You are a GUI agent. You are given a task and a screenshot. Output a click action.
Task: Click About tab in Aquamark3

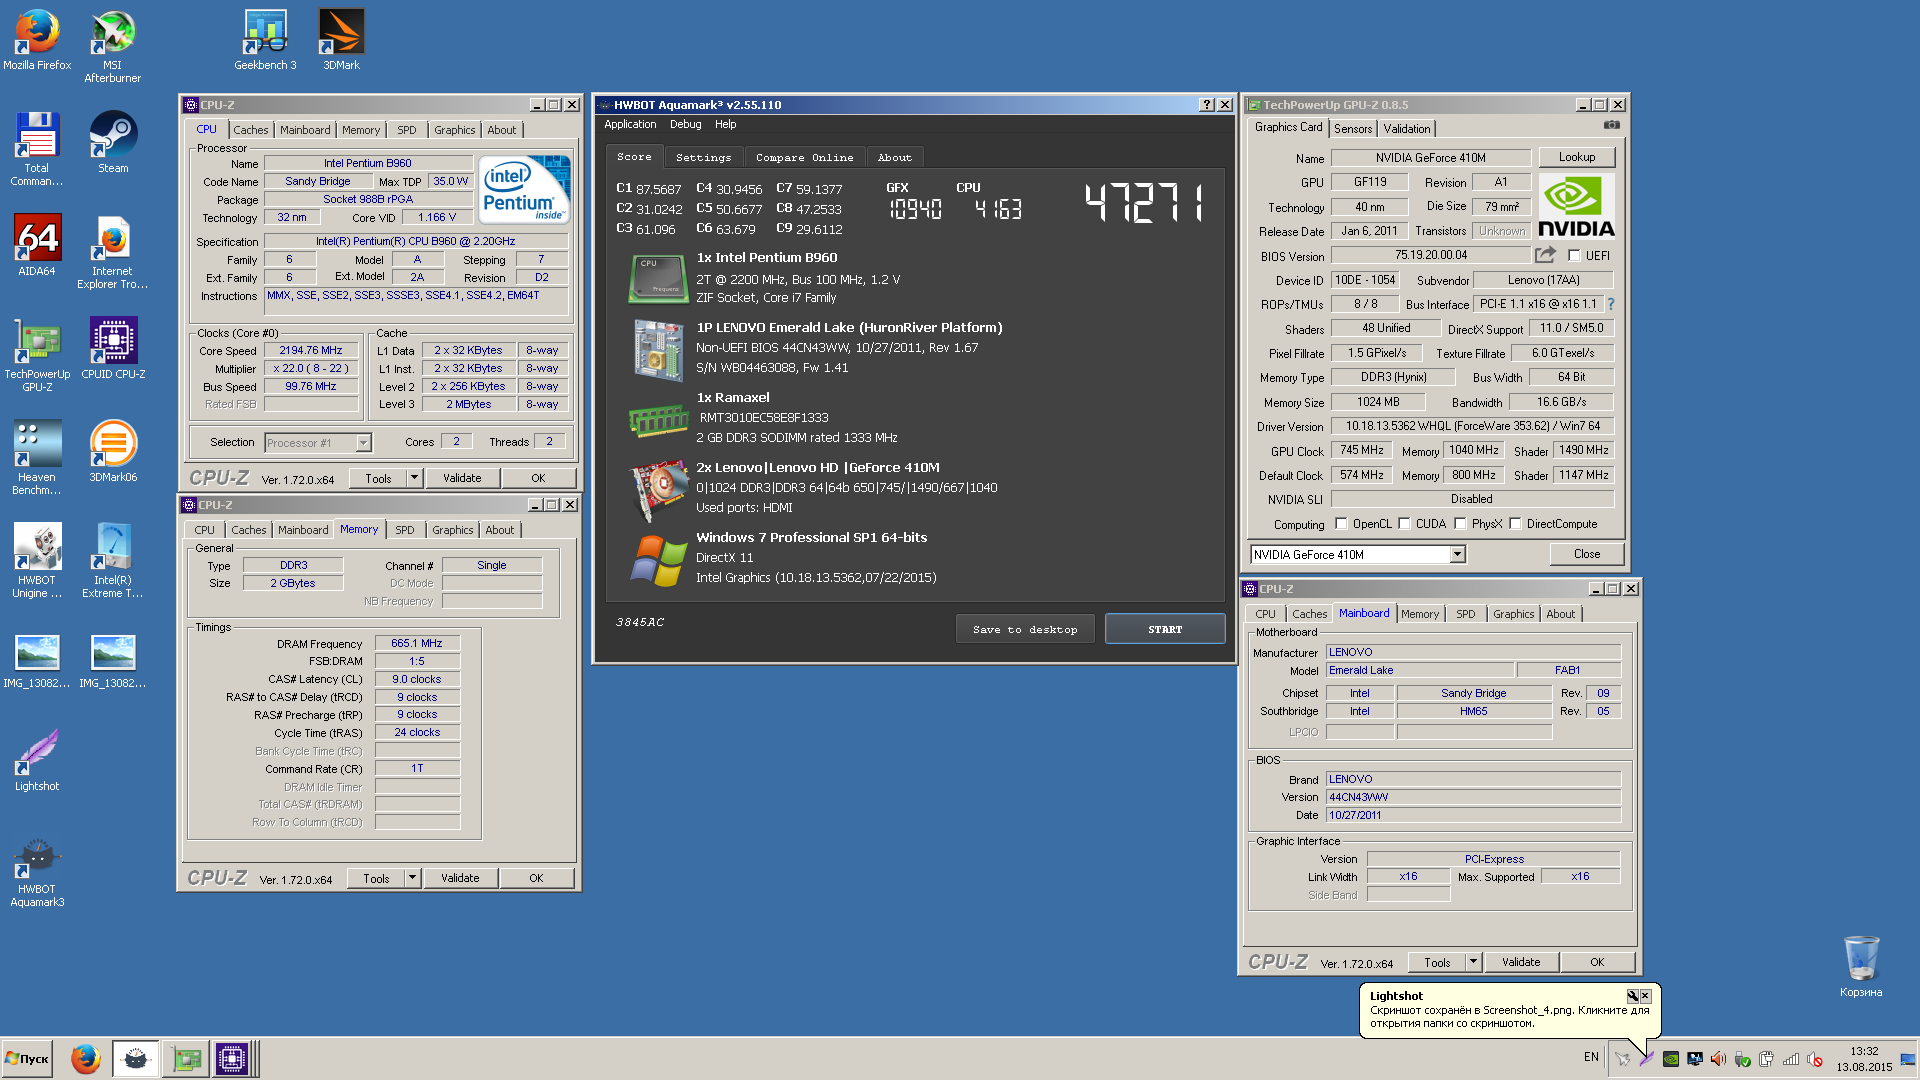pyautogui.click(x=894, y=158)
